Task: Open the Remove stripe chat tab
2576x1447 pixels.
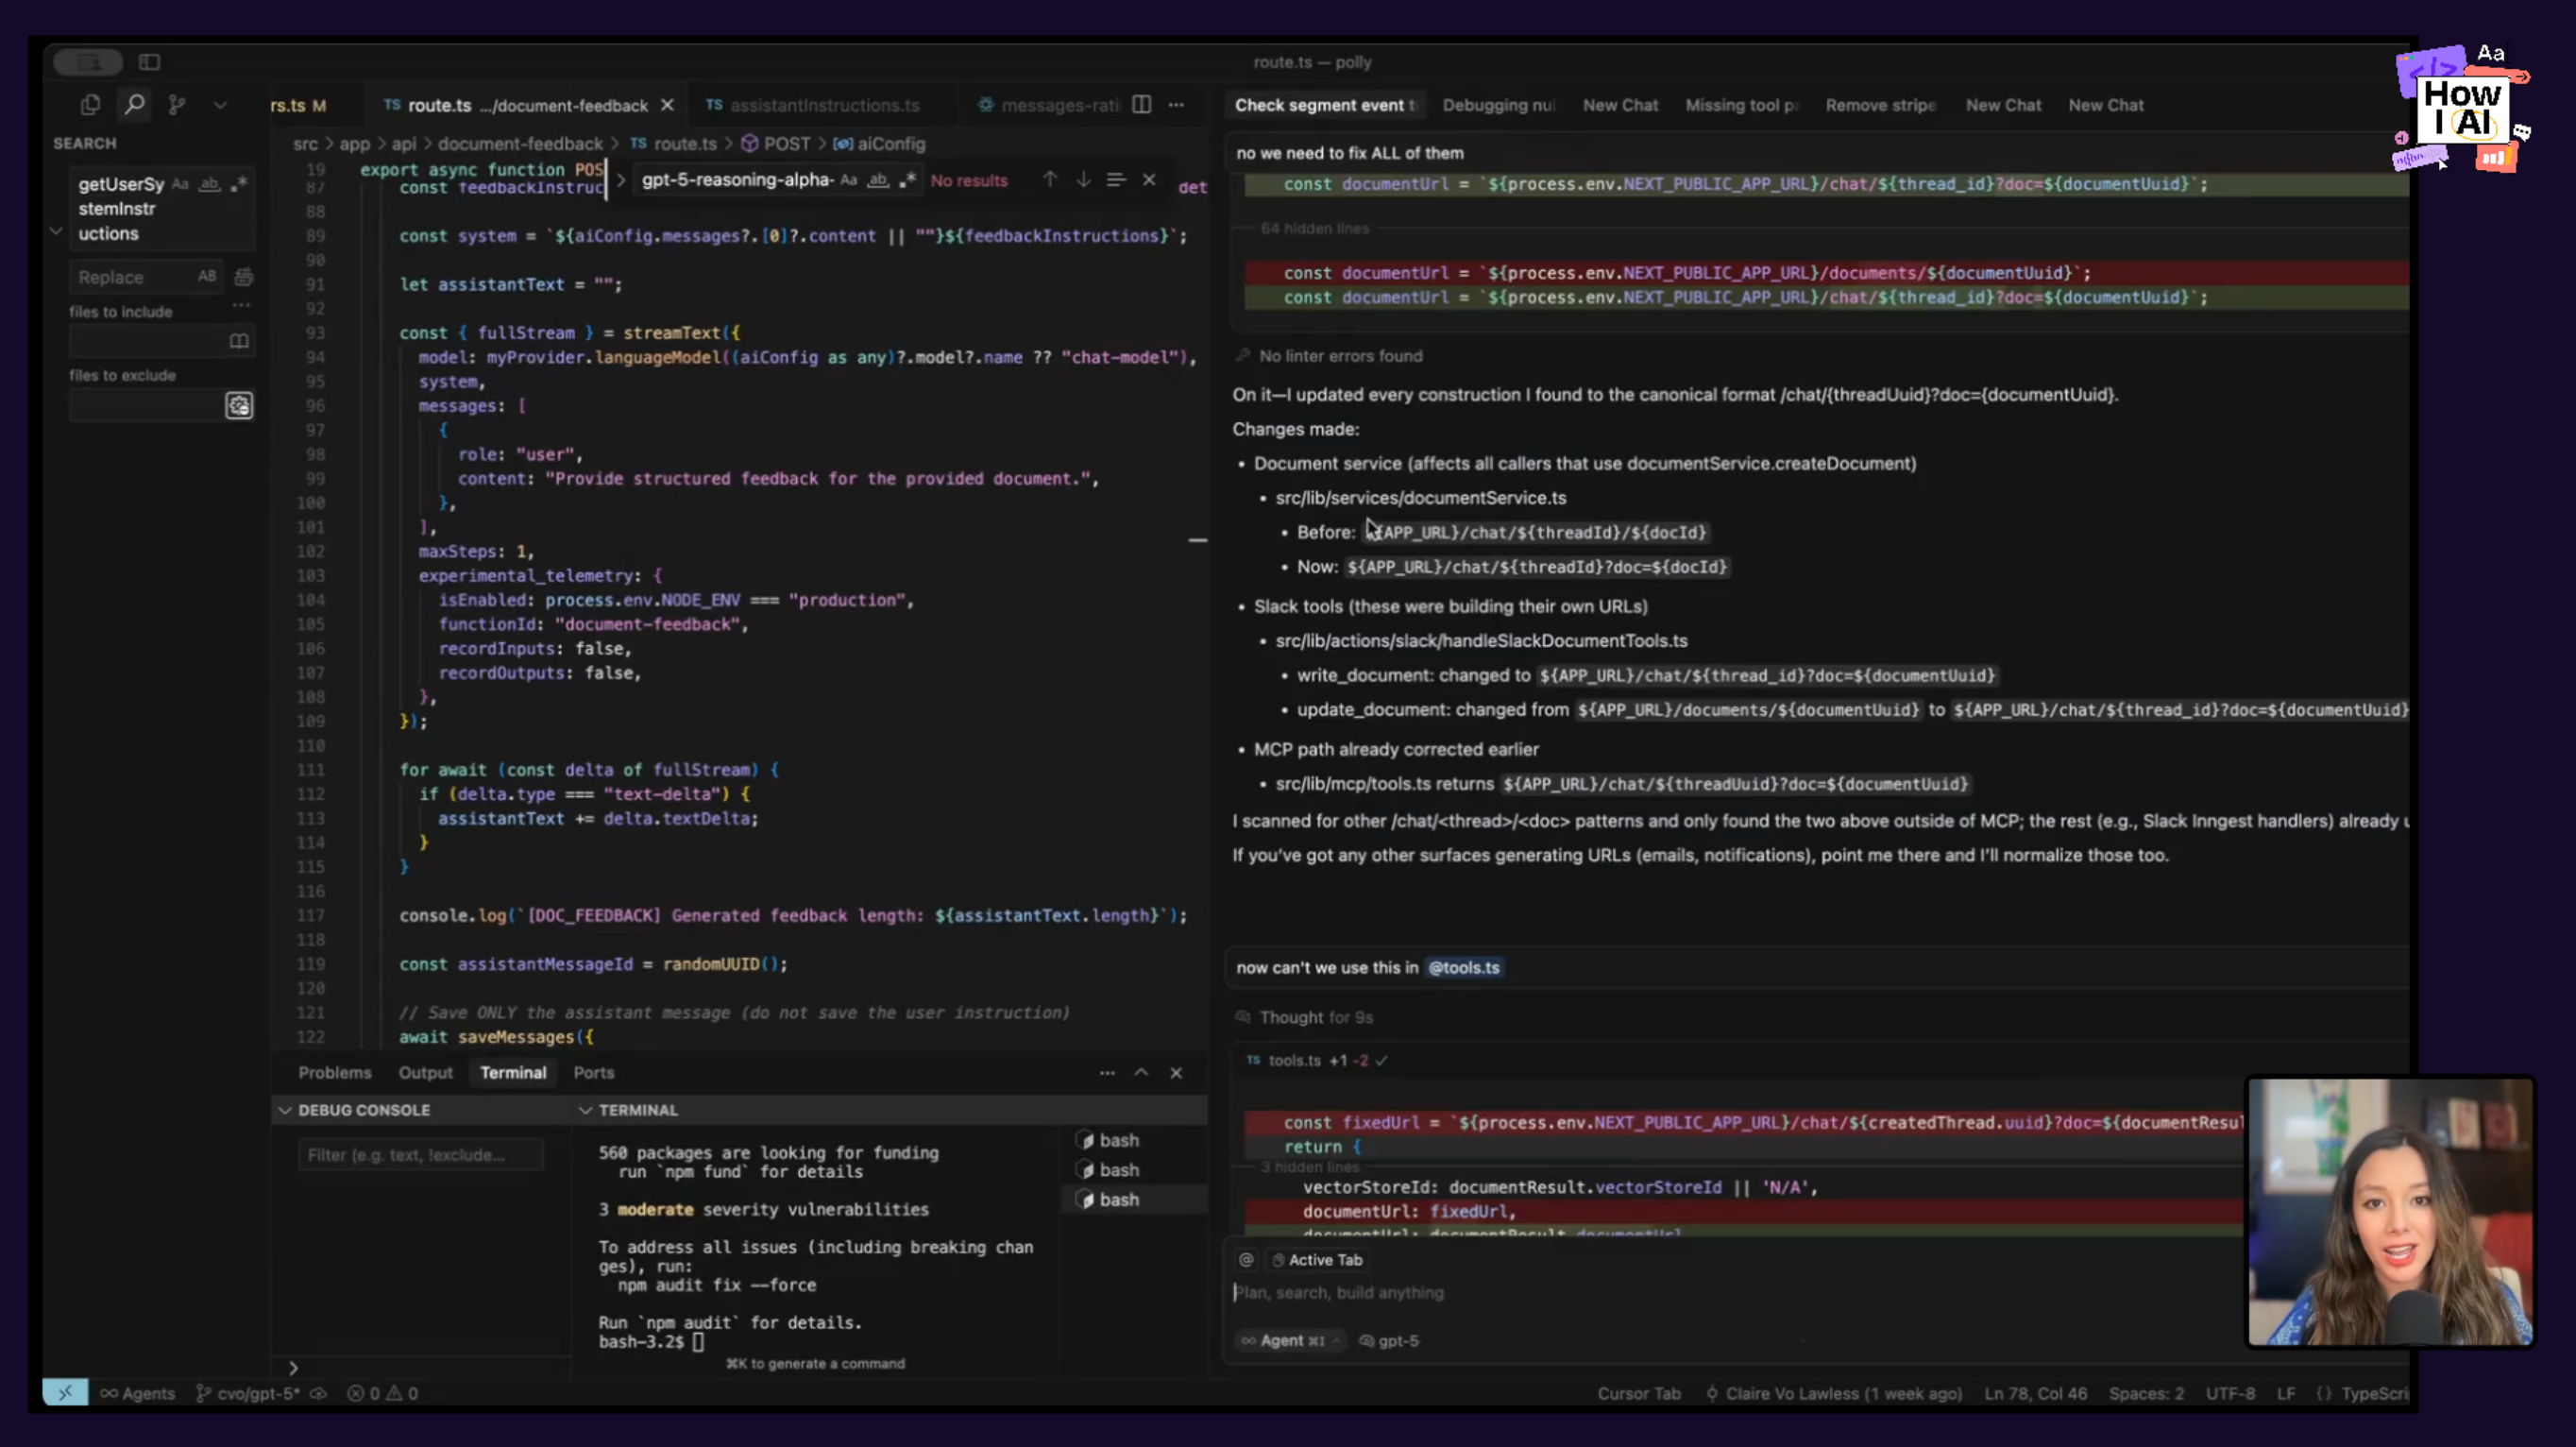Action: tap(1880, 105)
